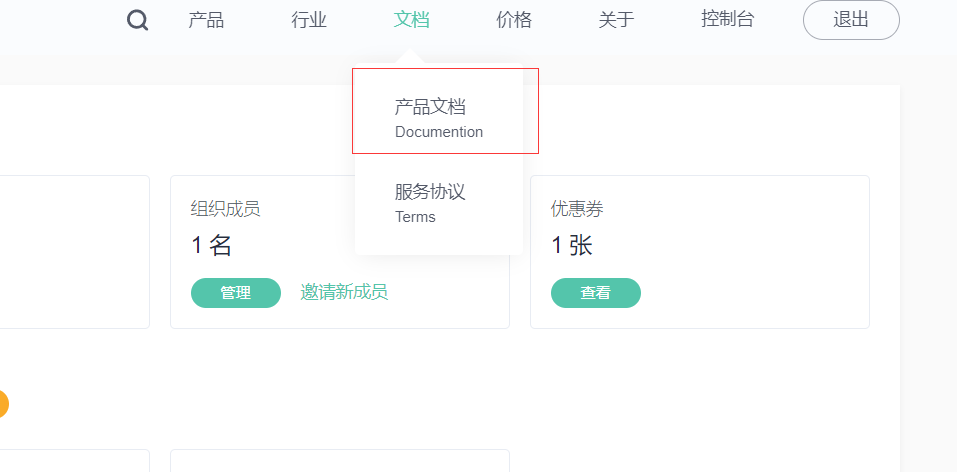Click the orange circle at left edge
The height and width of the screenshot is (472, 957).
point(2,404)
